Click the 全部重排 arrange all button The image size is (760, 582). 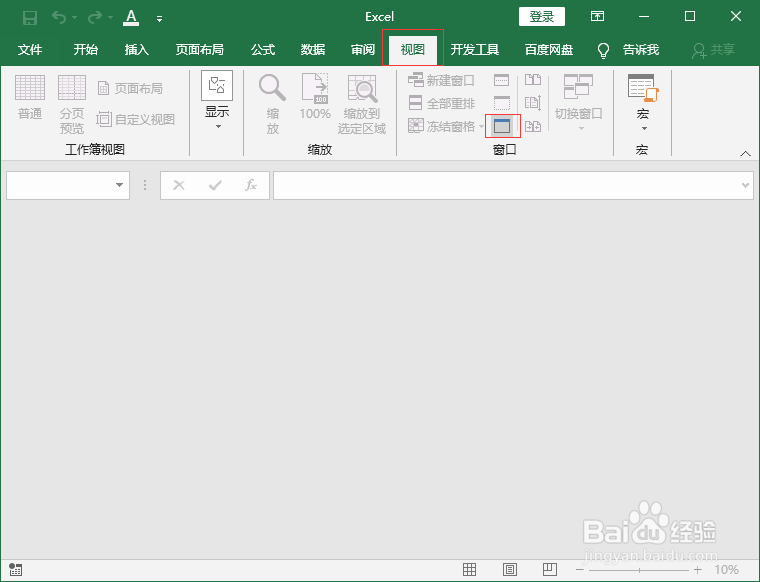442,103
